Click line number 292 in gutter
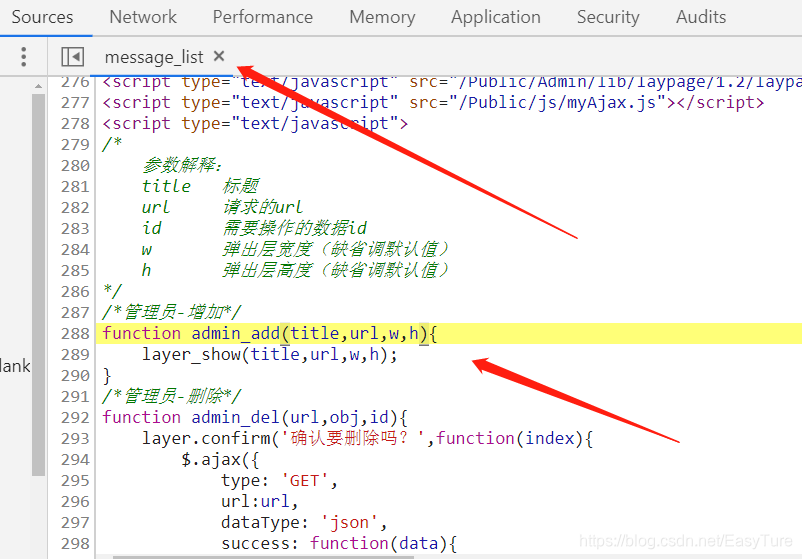 pos(75,417)
